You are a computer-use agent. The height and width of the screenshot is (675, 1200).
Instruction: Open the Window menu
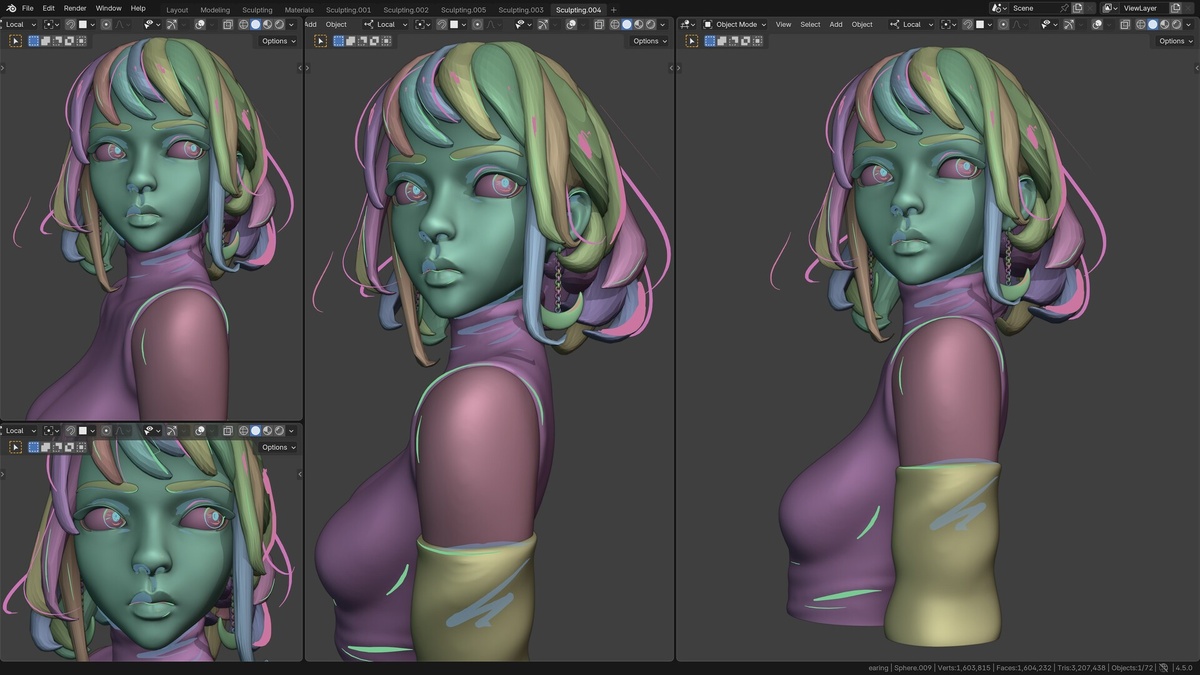(x=109, y=8)
